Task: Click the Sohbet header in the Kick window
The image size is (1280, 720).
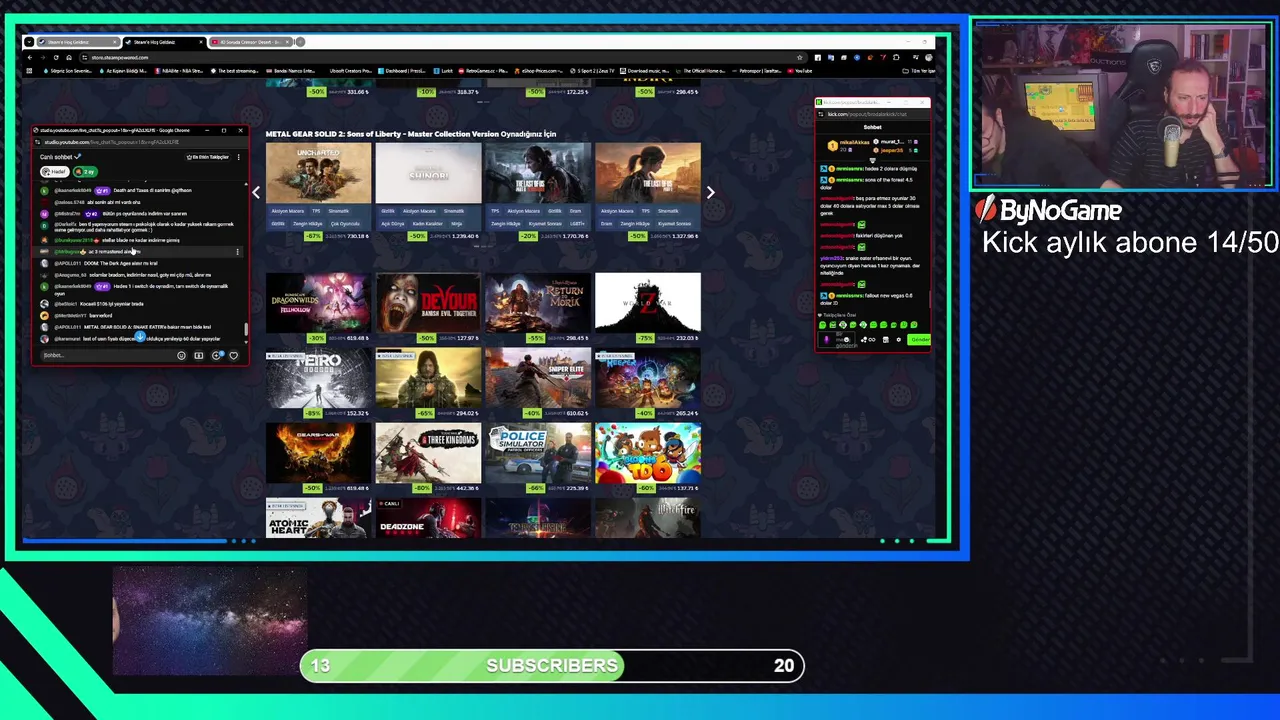Action: (872, 127)
